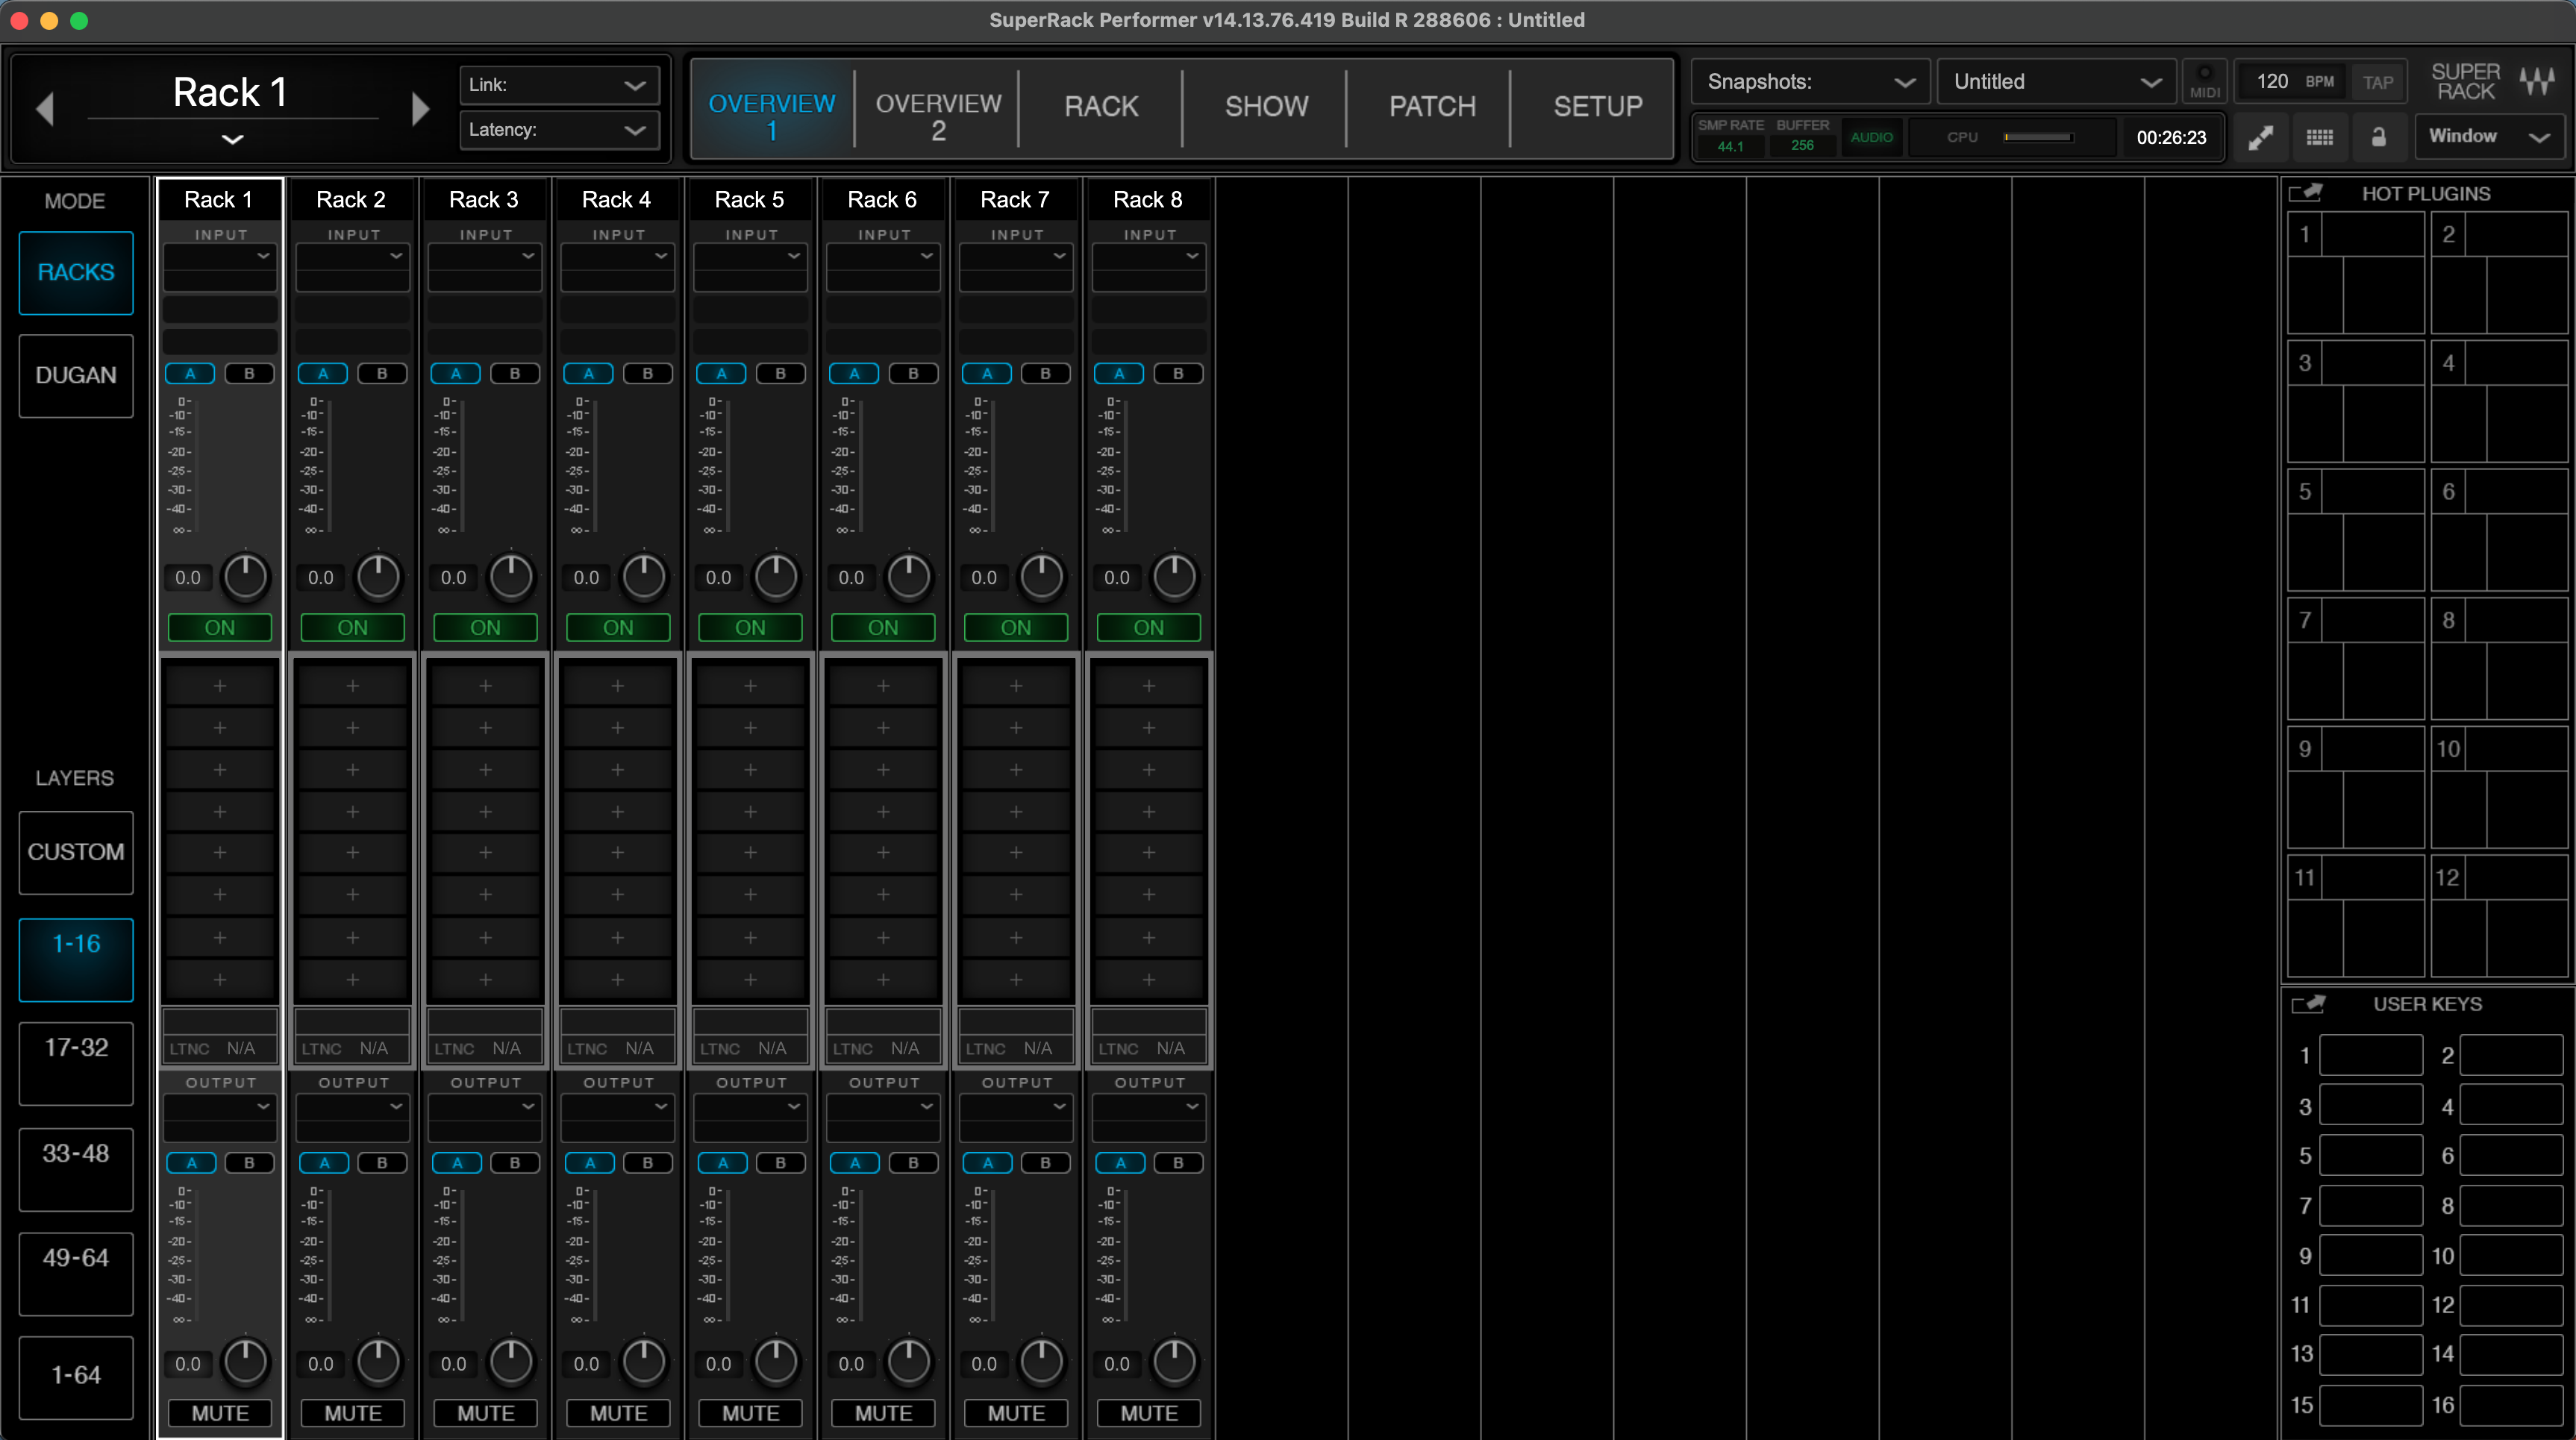The width and height of the screenshot is (2576, 1440).
Task: Add a plugin in Rack 3's first slot
Action: 486,686
